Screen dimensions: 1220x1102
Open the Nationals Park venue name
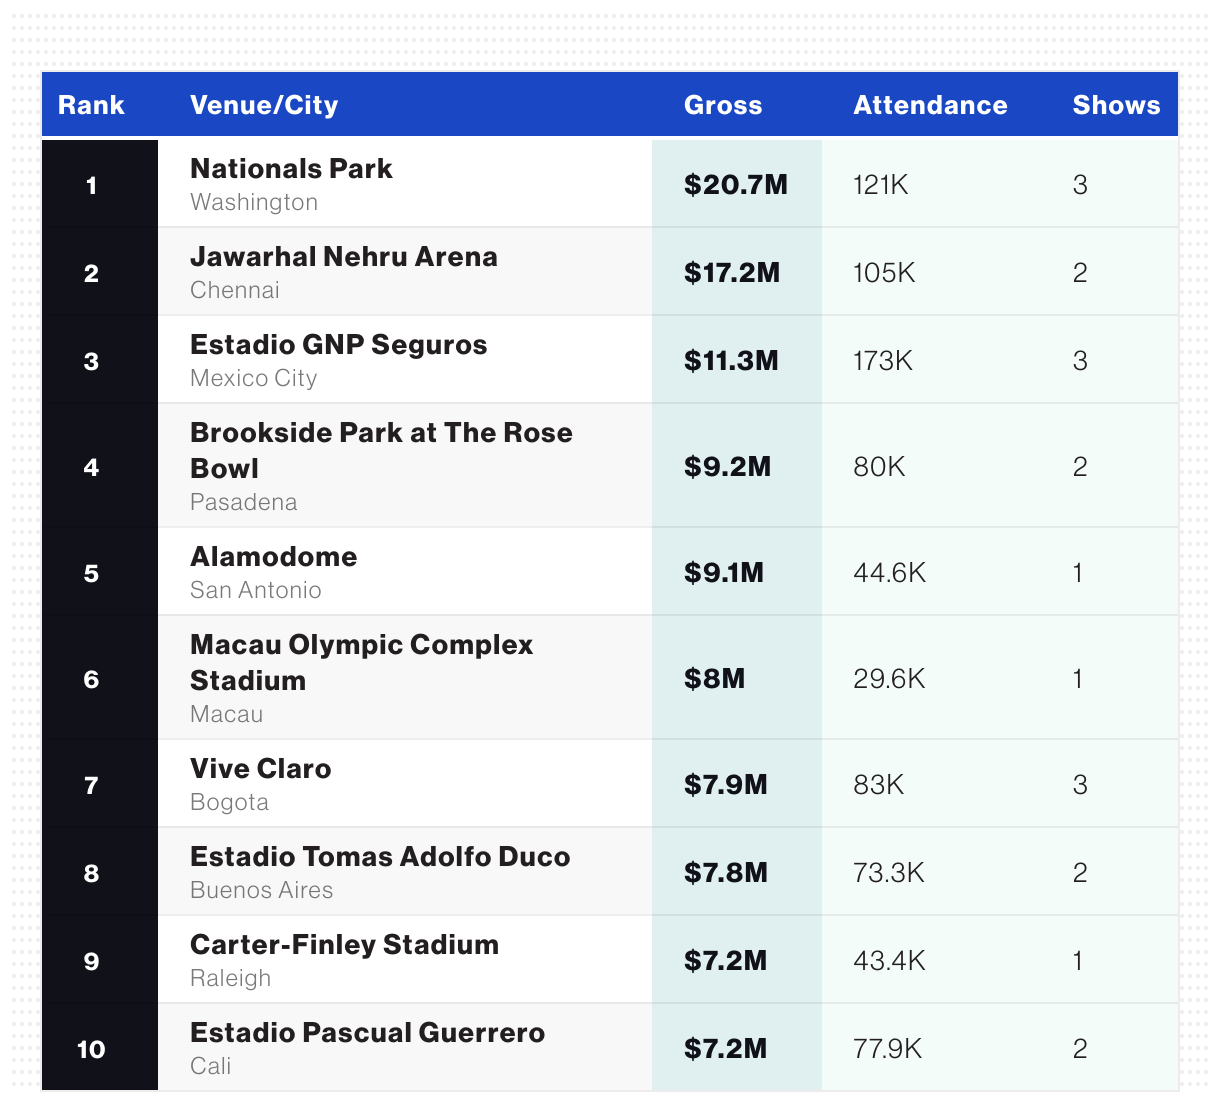coord(291,169)
